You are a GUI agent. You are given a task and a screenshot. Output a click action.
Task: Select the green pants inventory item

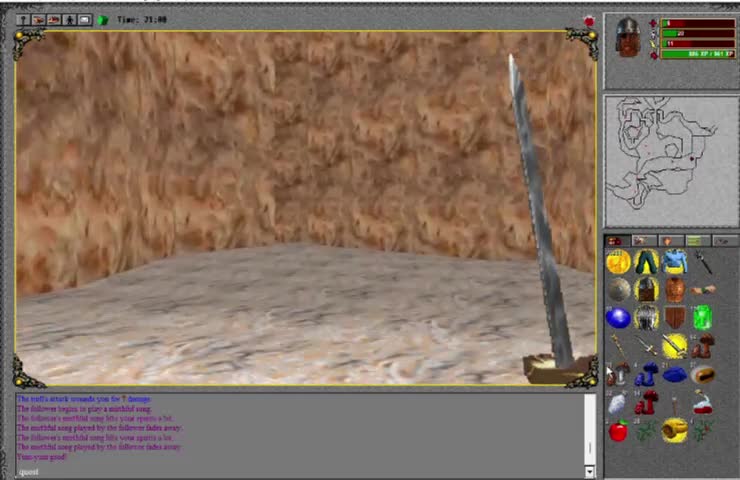pos(646,262)
